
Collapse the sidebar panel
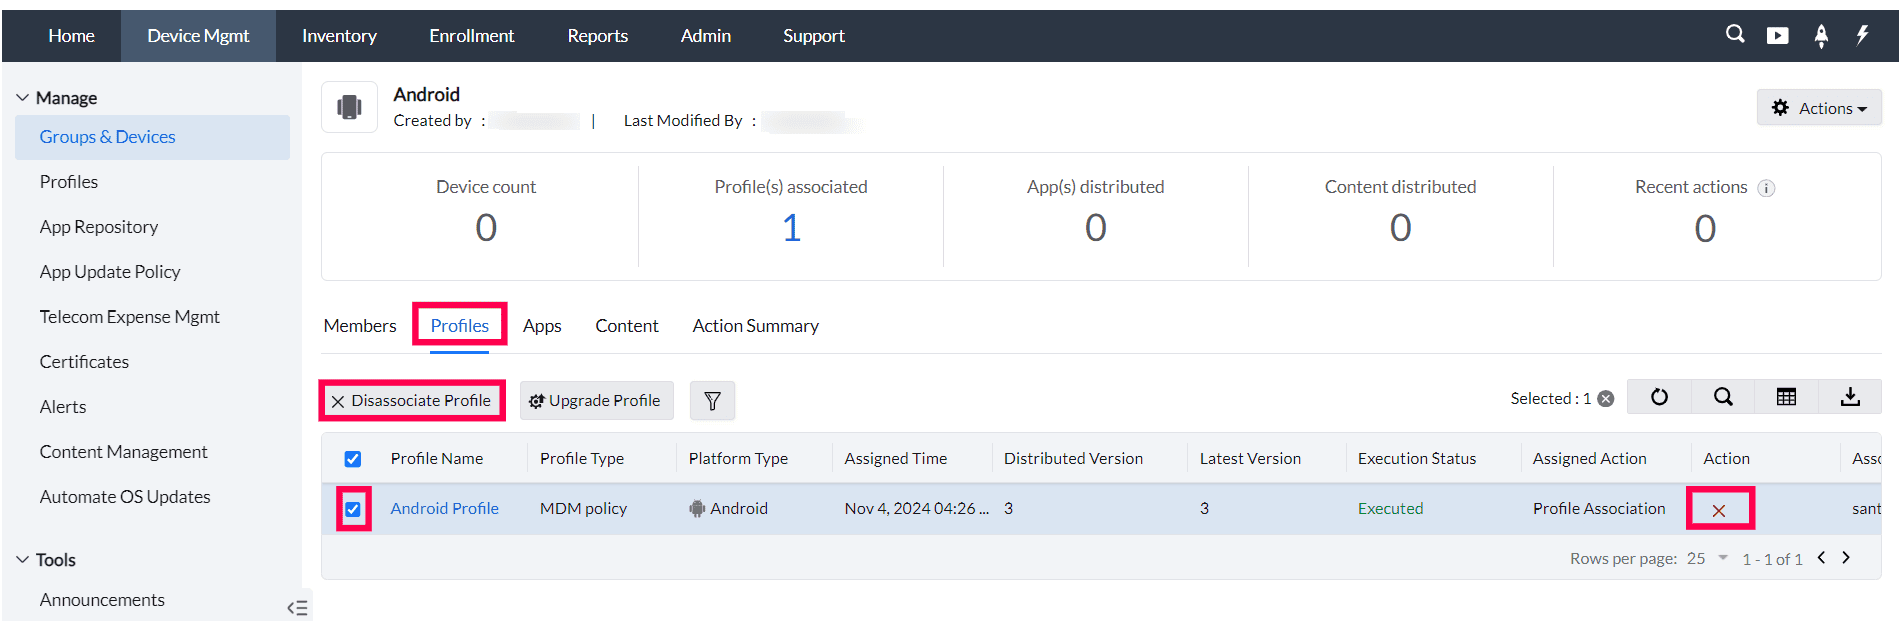point(297,607)
